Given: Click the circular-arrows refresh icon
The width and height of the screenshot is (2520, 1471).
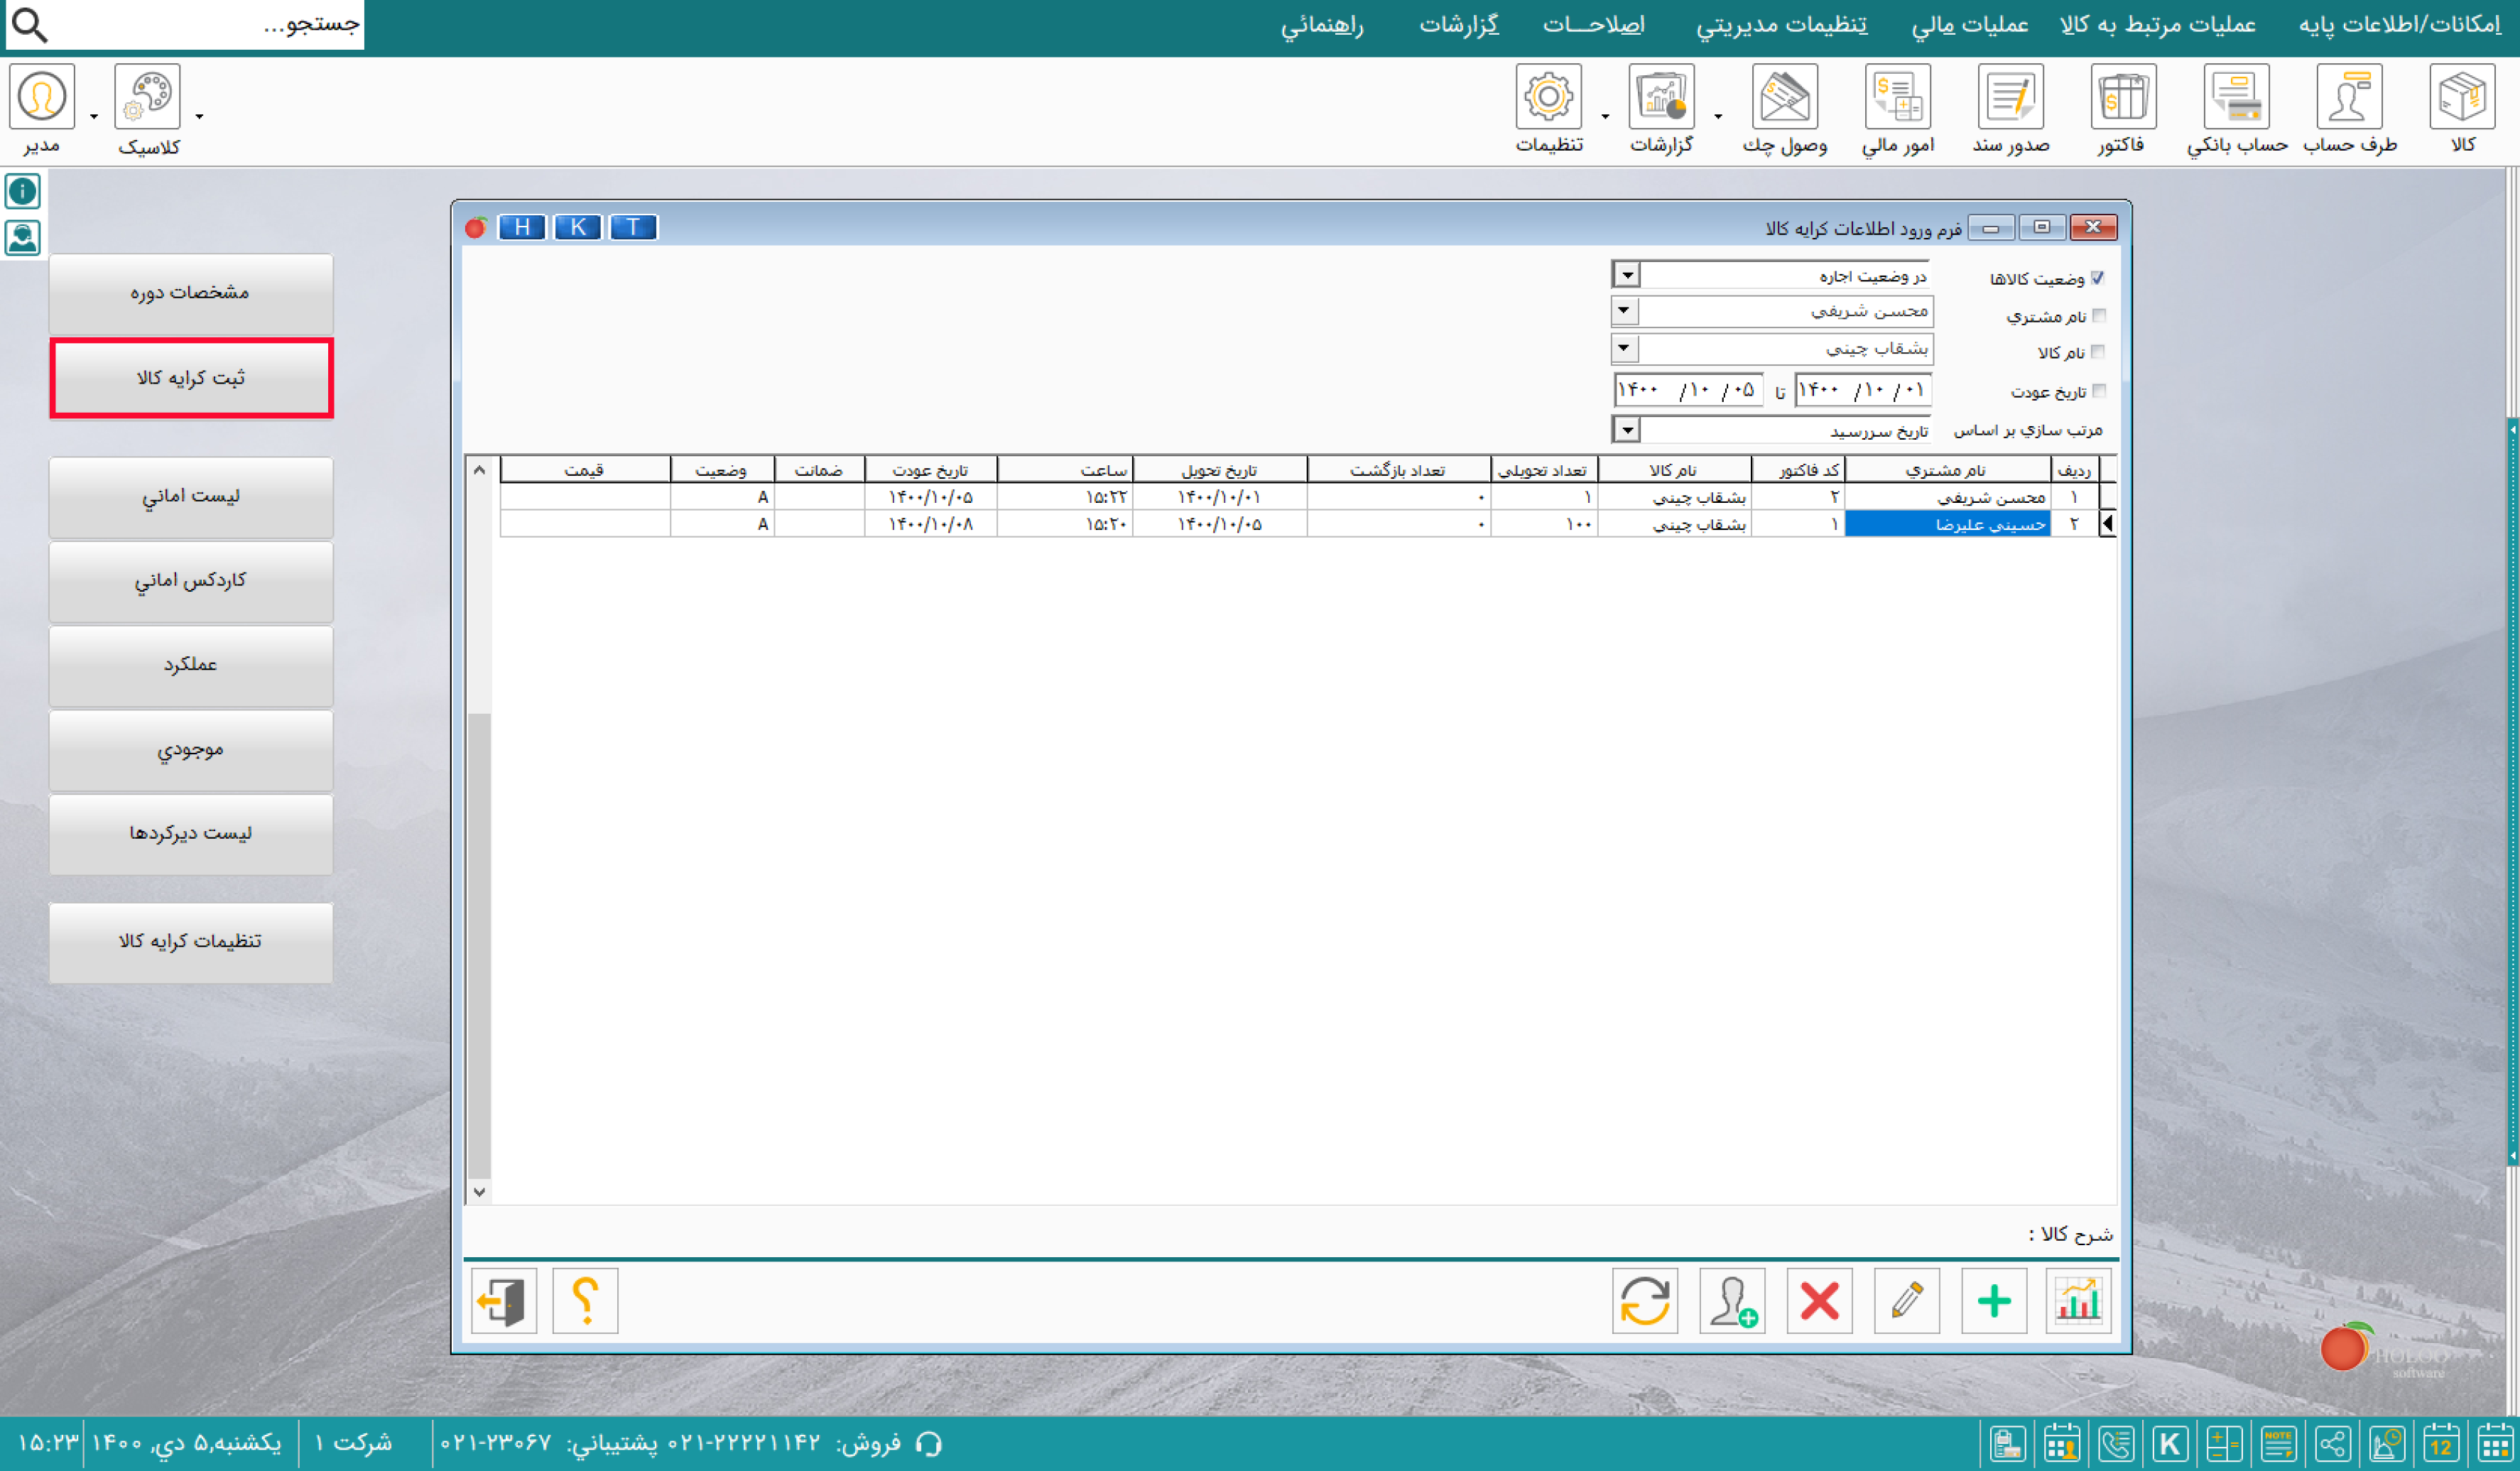Looking at the screenshot, I should click(1644, 1300).
